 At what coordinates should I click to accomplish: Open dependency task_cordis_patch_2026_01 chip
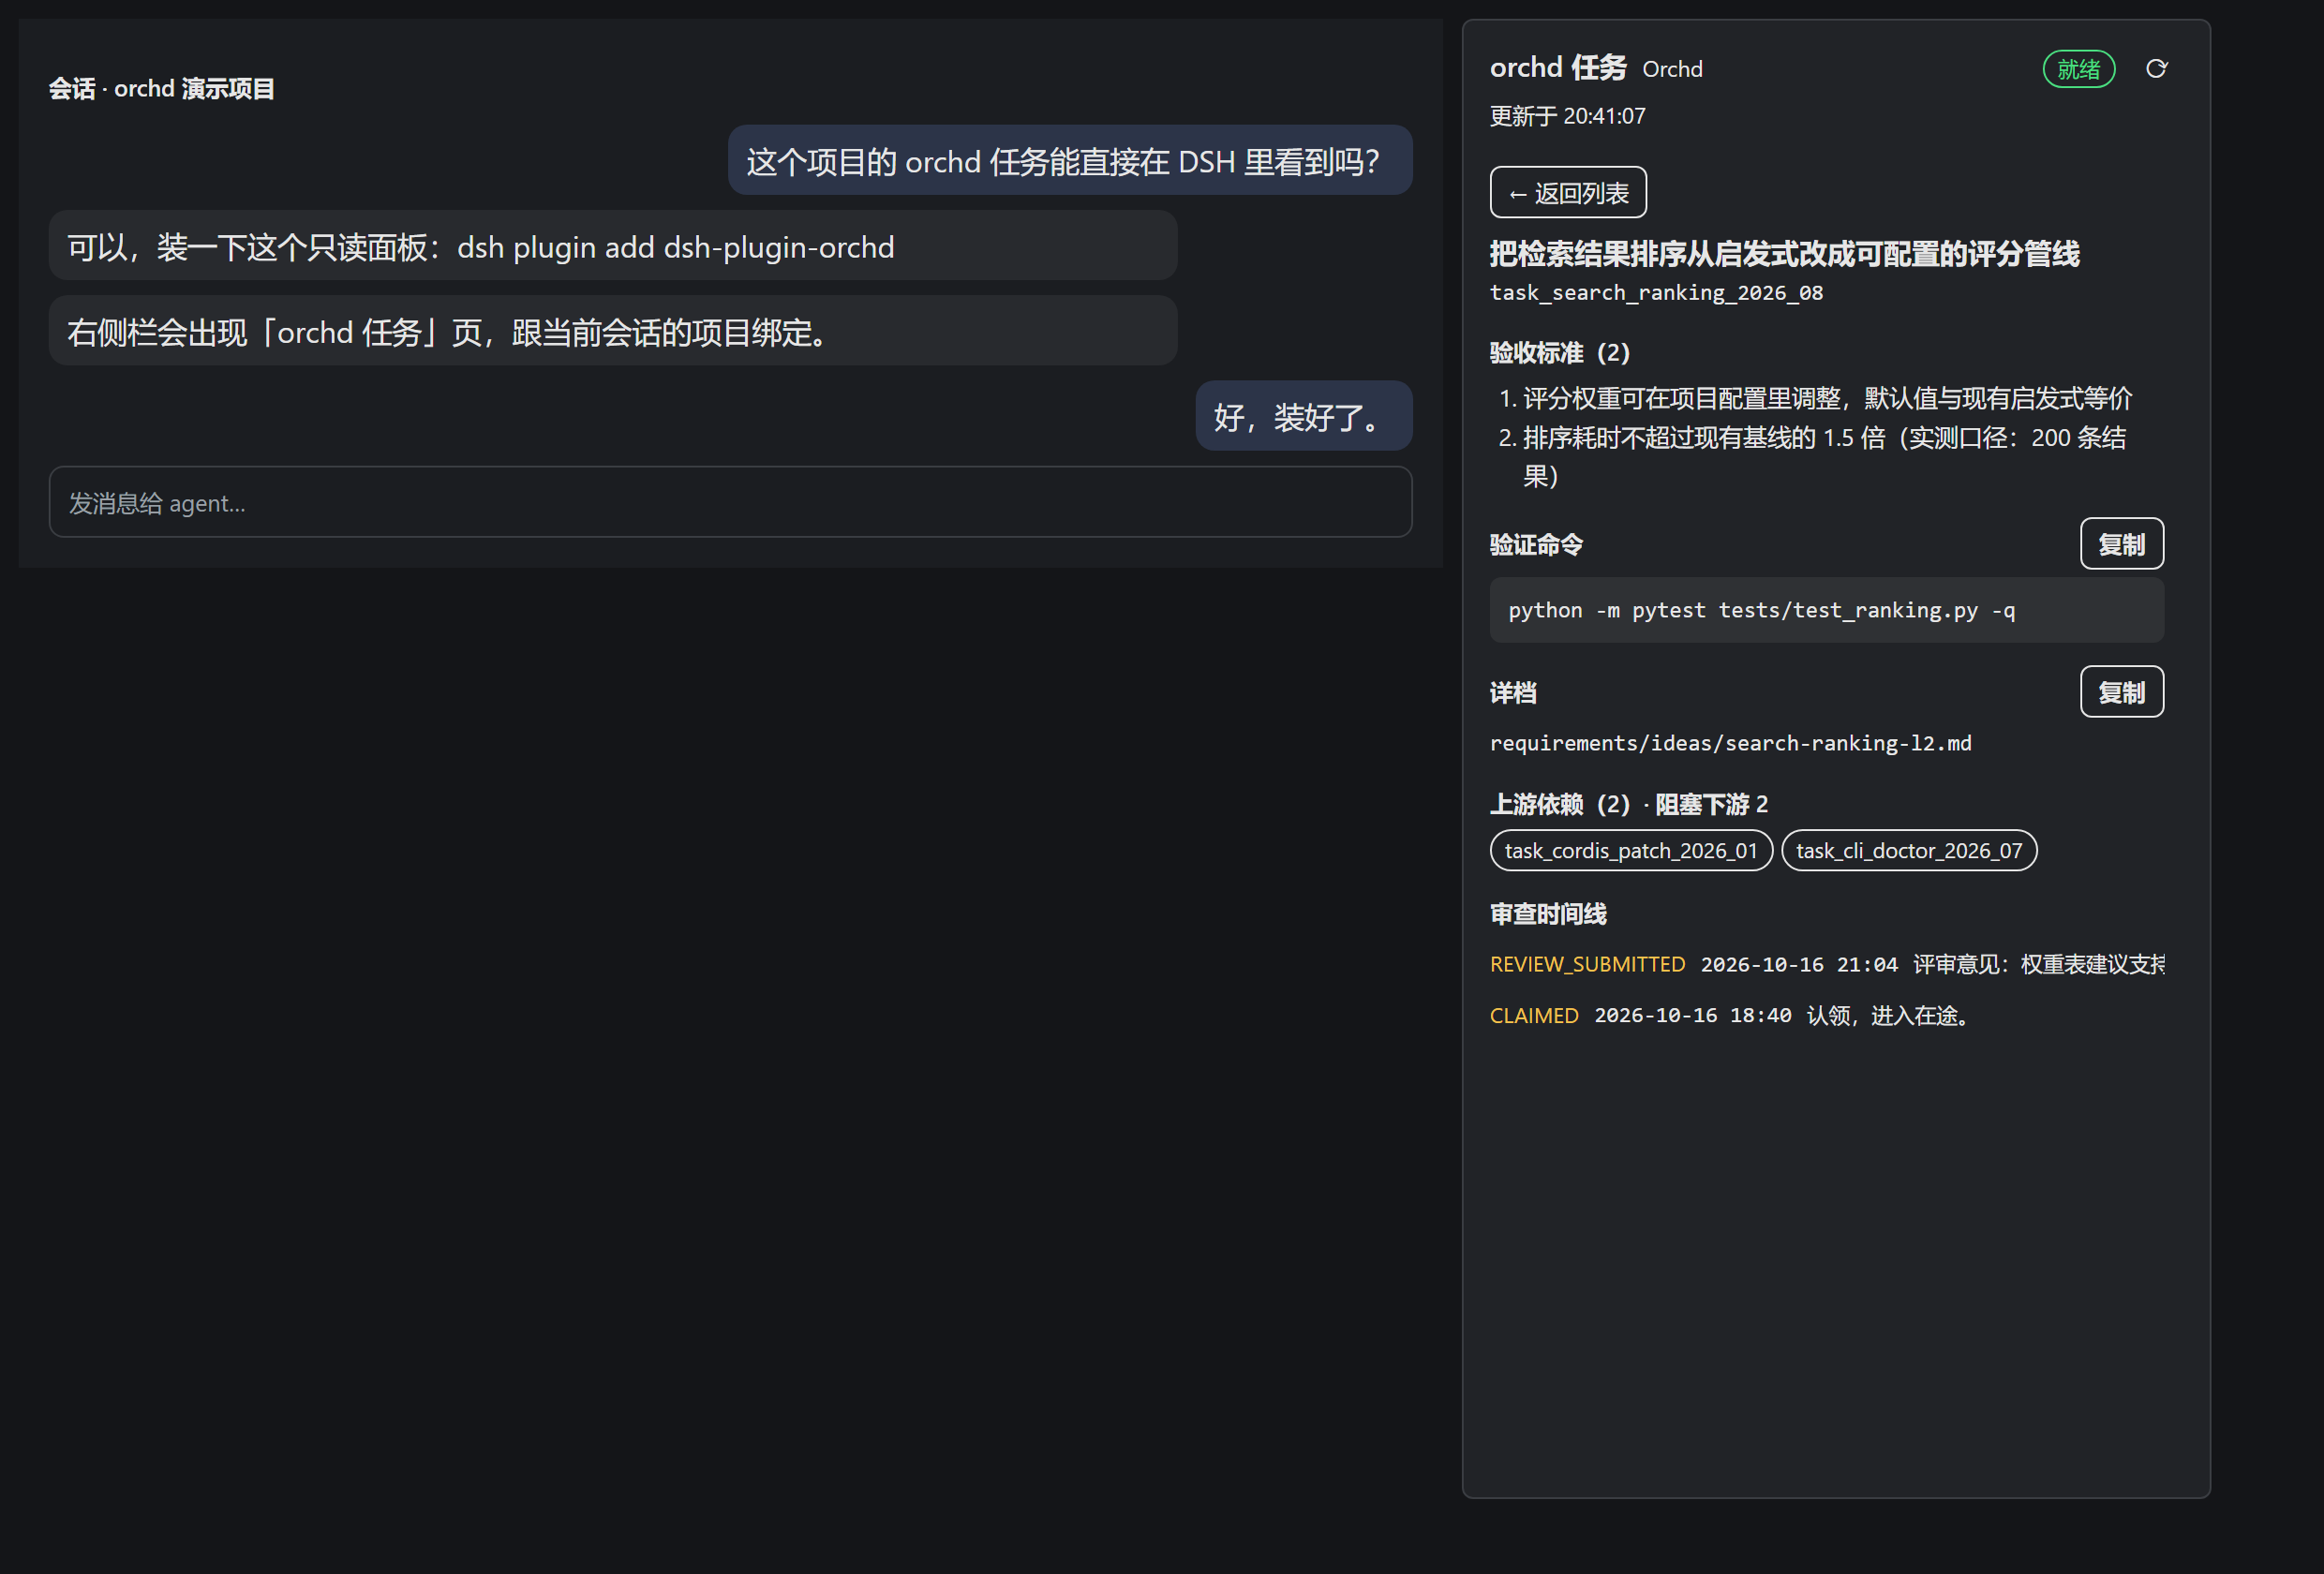click(1630, 850)
